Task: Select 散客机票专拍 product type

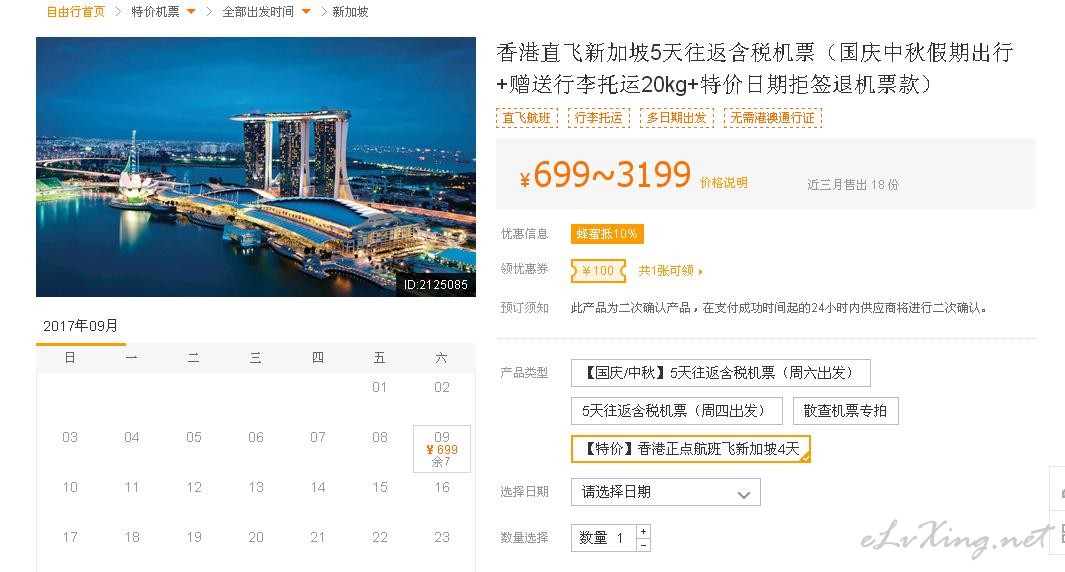Action: click(x=846, y=411)
